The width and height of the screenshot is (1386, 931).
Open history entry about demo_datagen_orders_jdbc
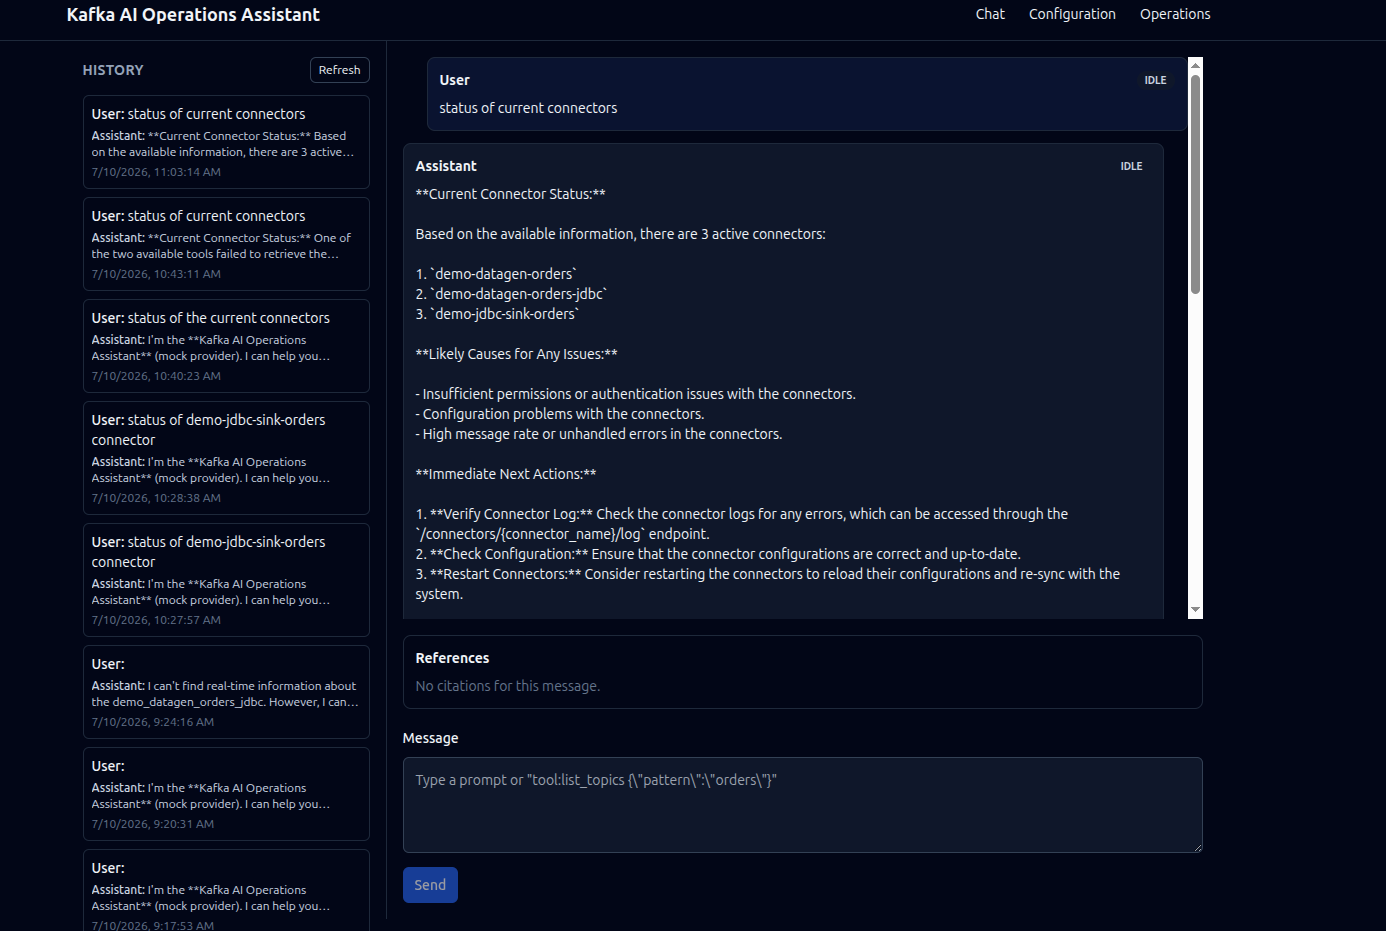coord(226,692)
